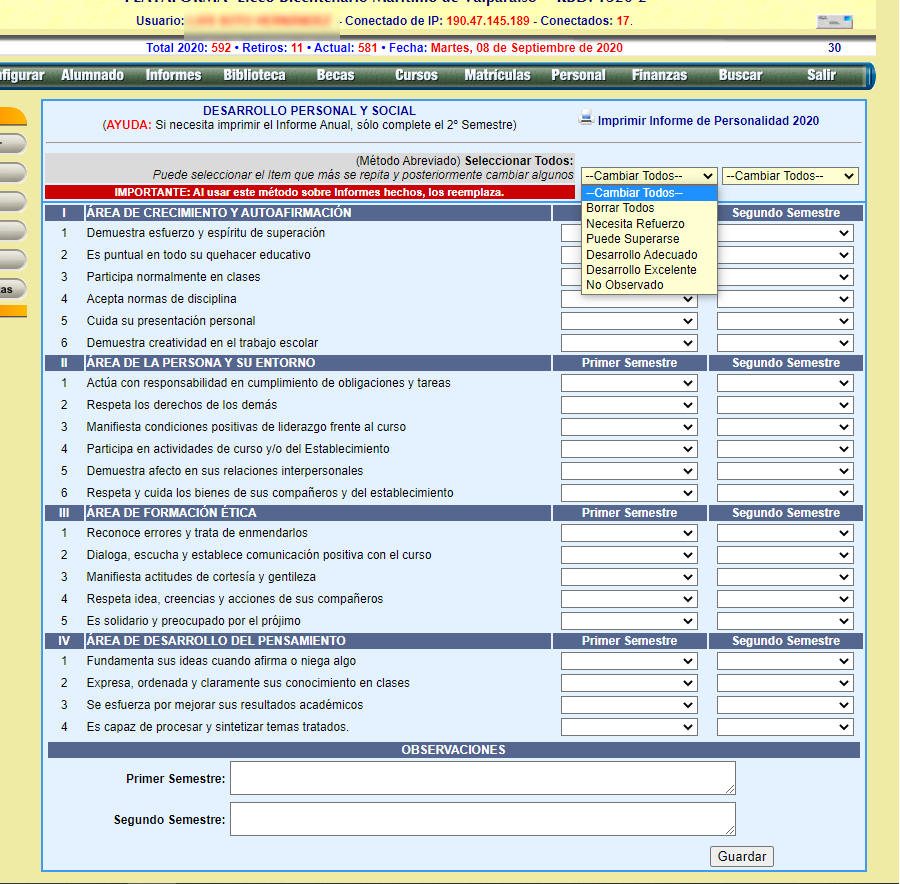This screenshot has height=884, width=900.
Task: Select 'Desarrollo Excelente' option
Action: click(649, 270)
